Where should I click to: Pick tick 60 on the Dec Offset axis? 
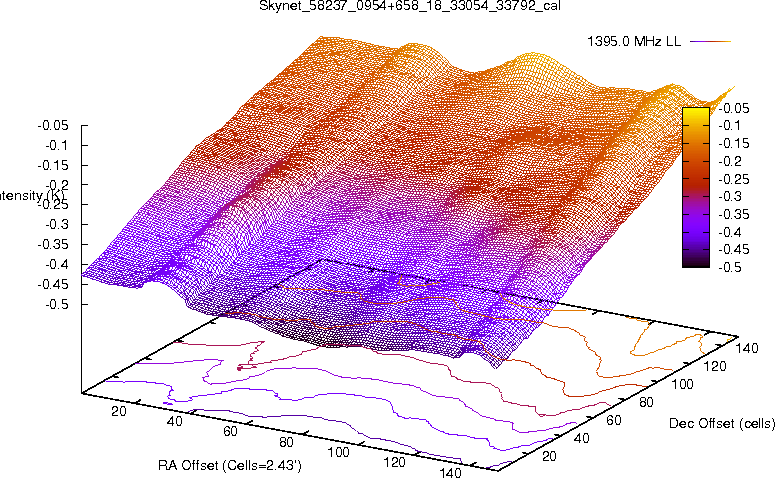(613, 420)
